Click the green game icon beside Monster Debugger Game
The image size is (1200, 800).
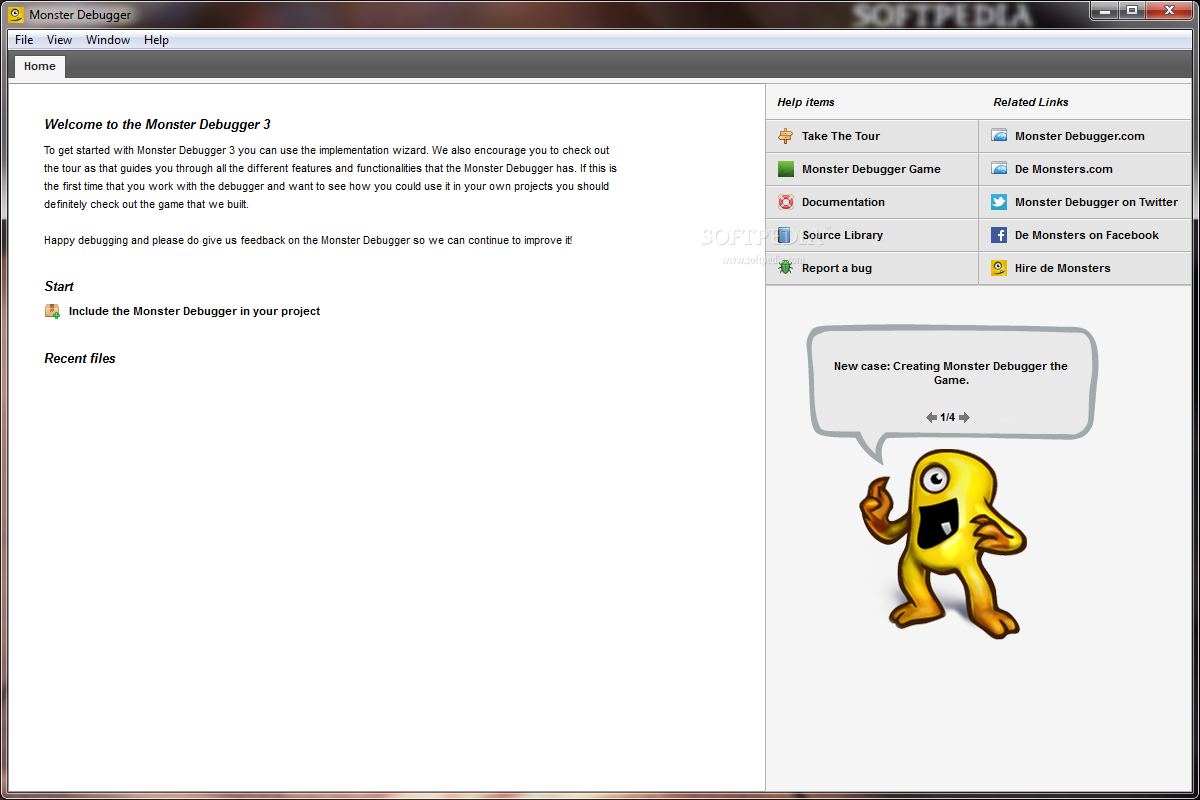pyautogui.click(x=786, y=169)
